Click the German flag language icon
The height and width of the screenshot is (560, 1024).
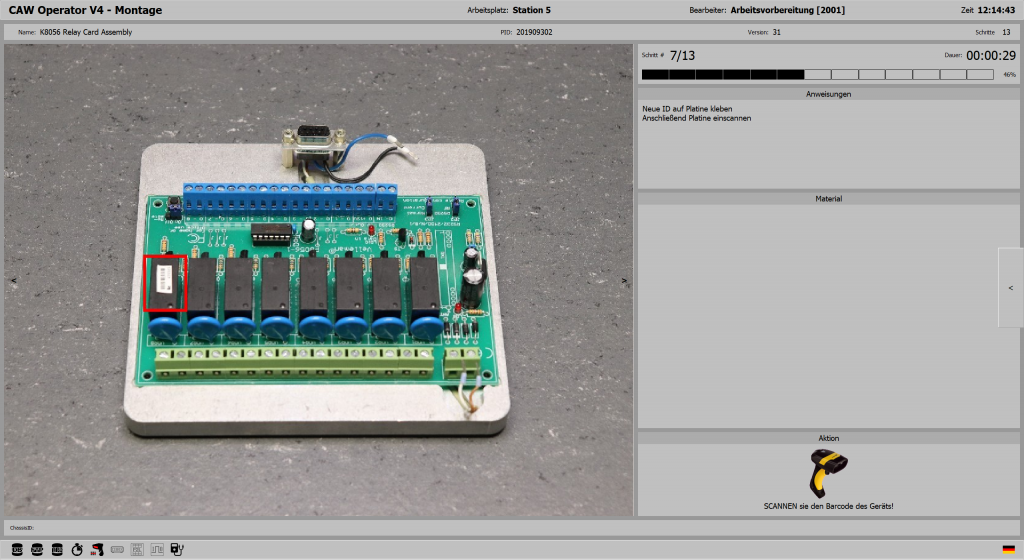tap(1009, 550)
